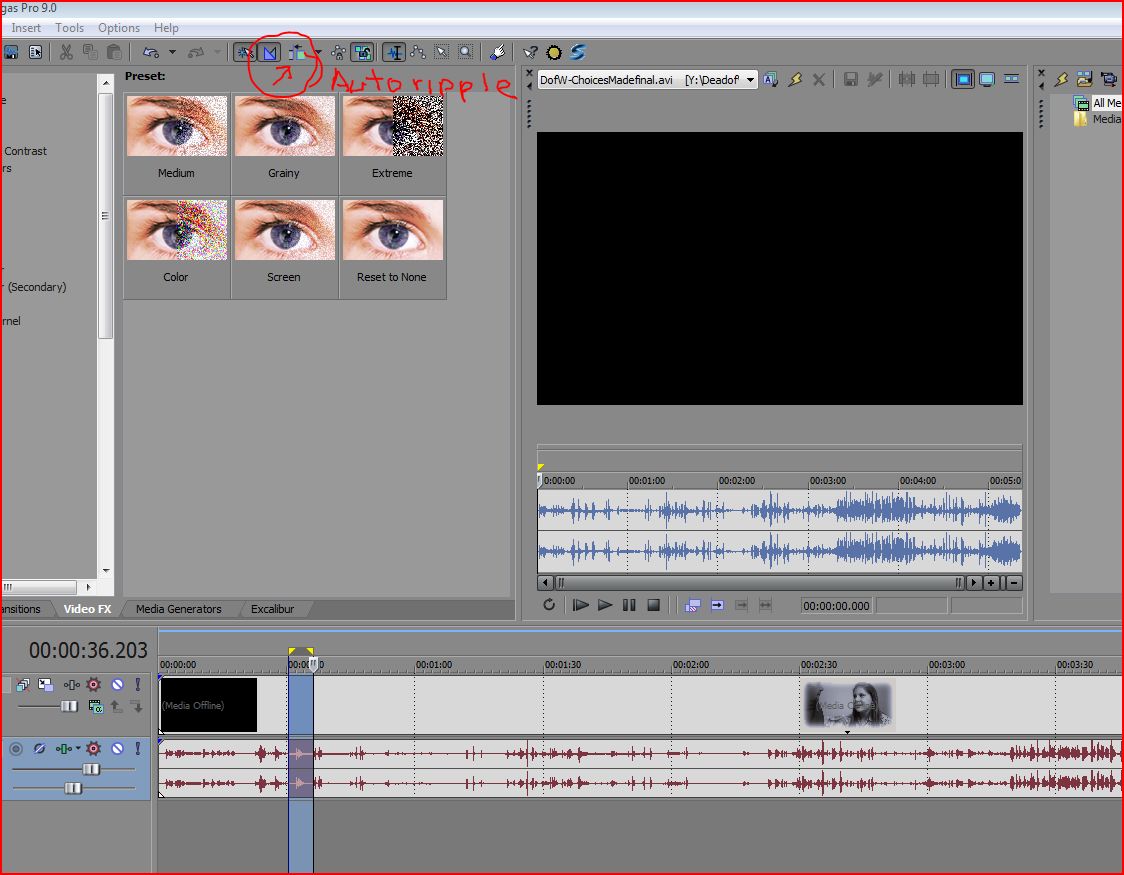The image size is (1124, 875).
Task: Click the audio track volume slider
Action: 91,769
